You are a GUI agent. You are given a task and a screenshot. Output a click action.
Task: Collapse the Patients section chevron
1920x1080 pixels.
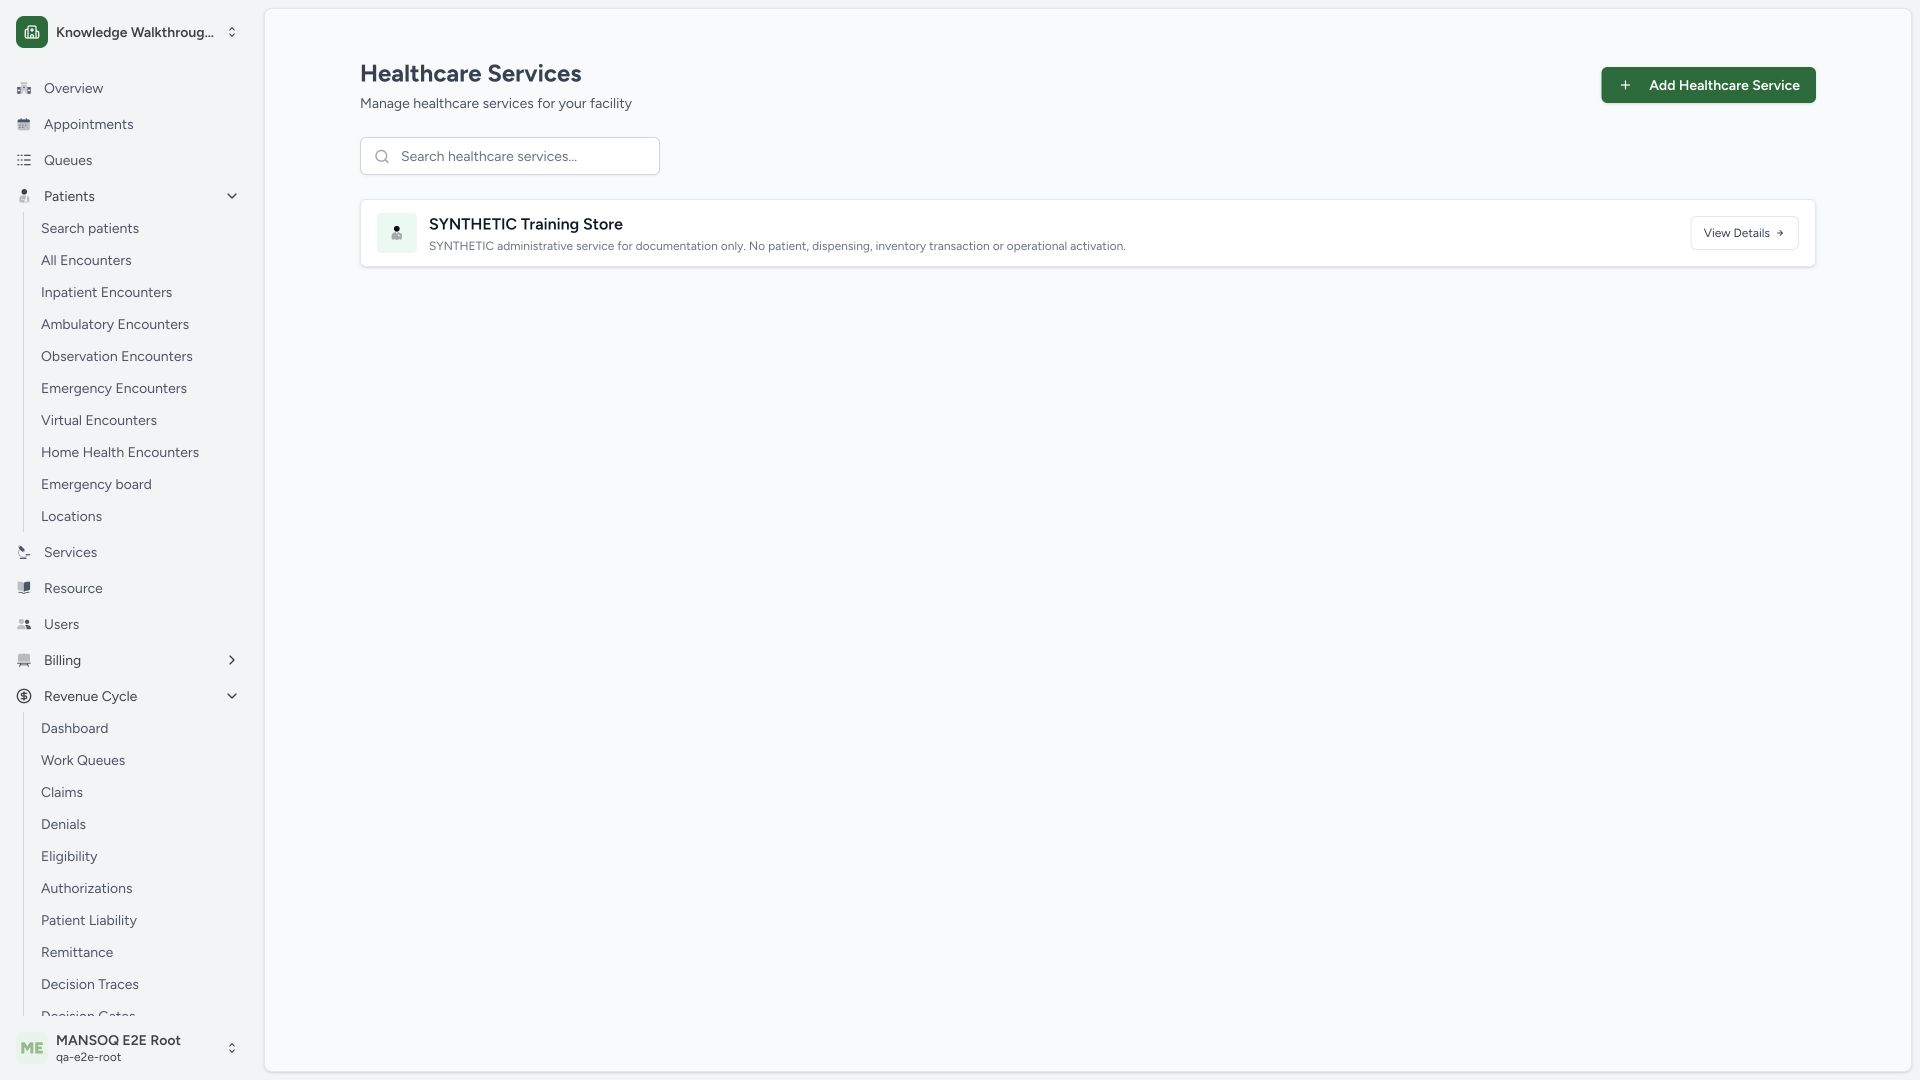tap(232, 196)
